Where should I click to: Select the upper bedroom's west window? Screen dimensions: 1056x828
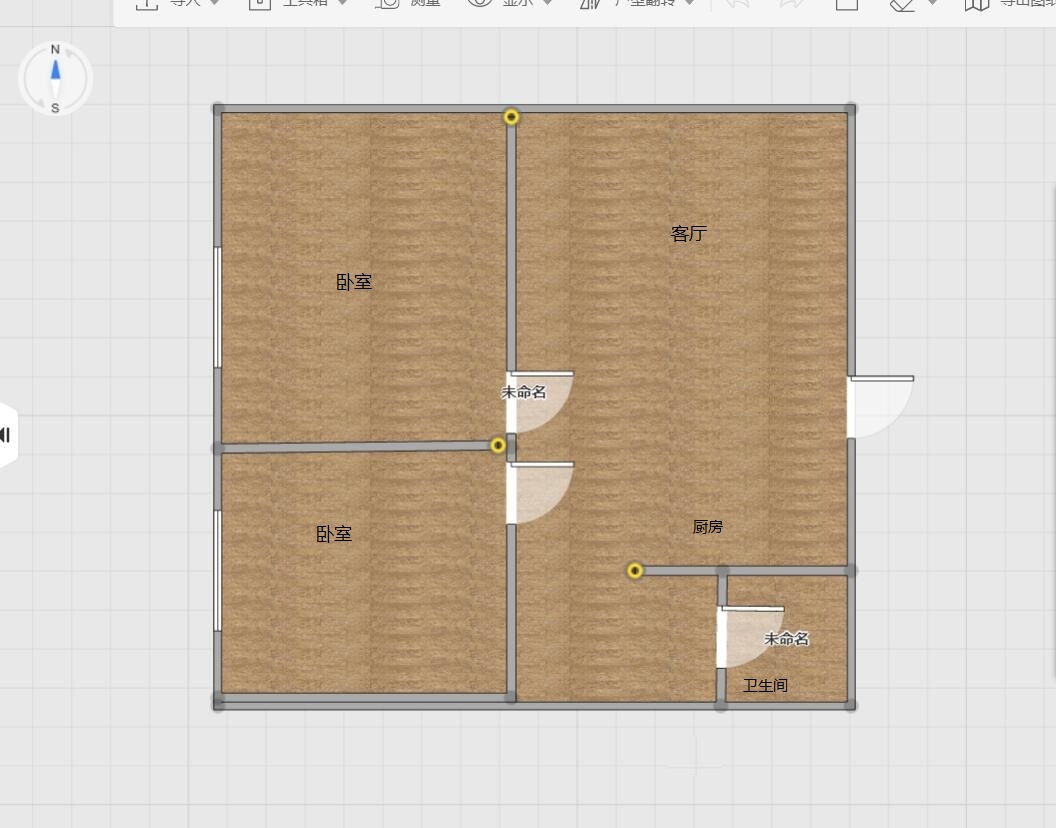[218, 307]
